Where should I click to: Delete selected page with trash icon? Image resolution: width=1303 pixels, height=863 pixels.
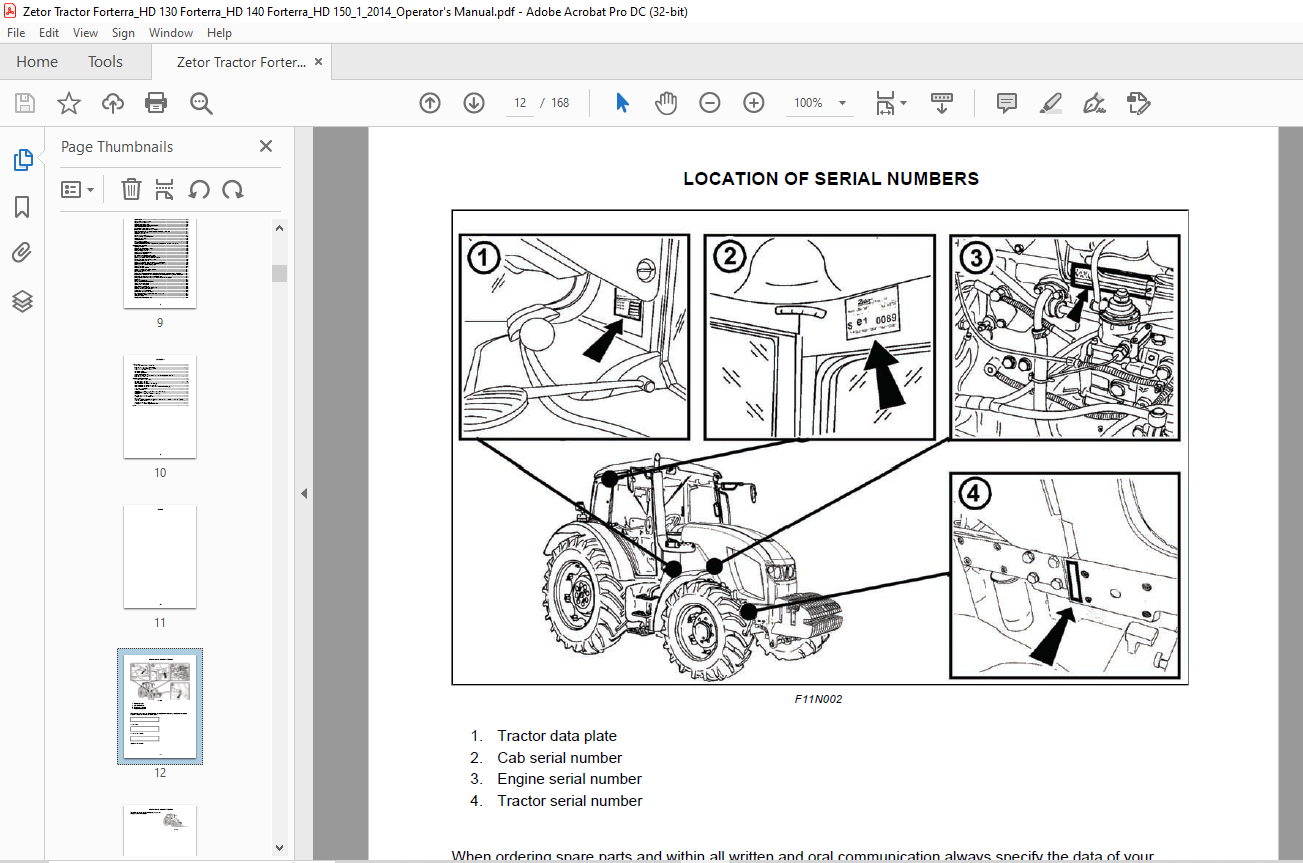131,189
